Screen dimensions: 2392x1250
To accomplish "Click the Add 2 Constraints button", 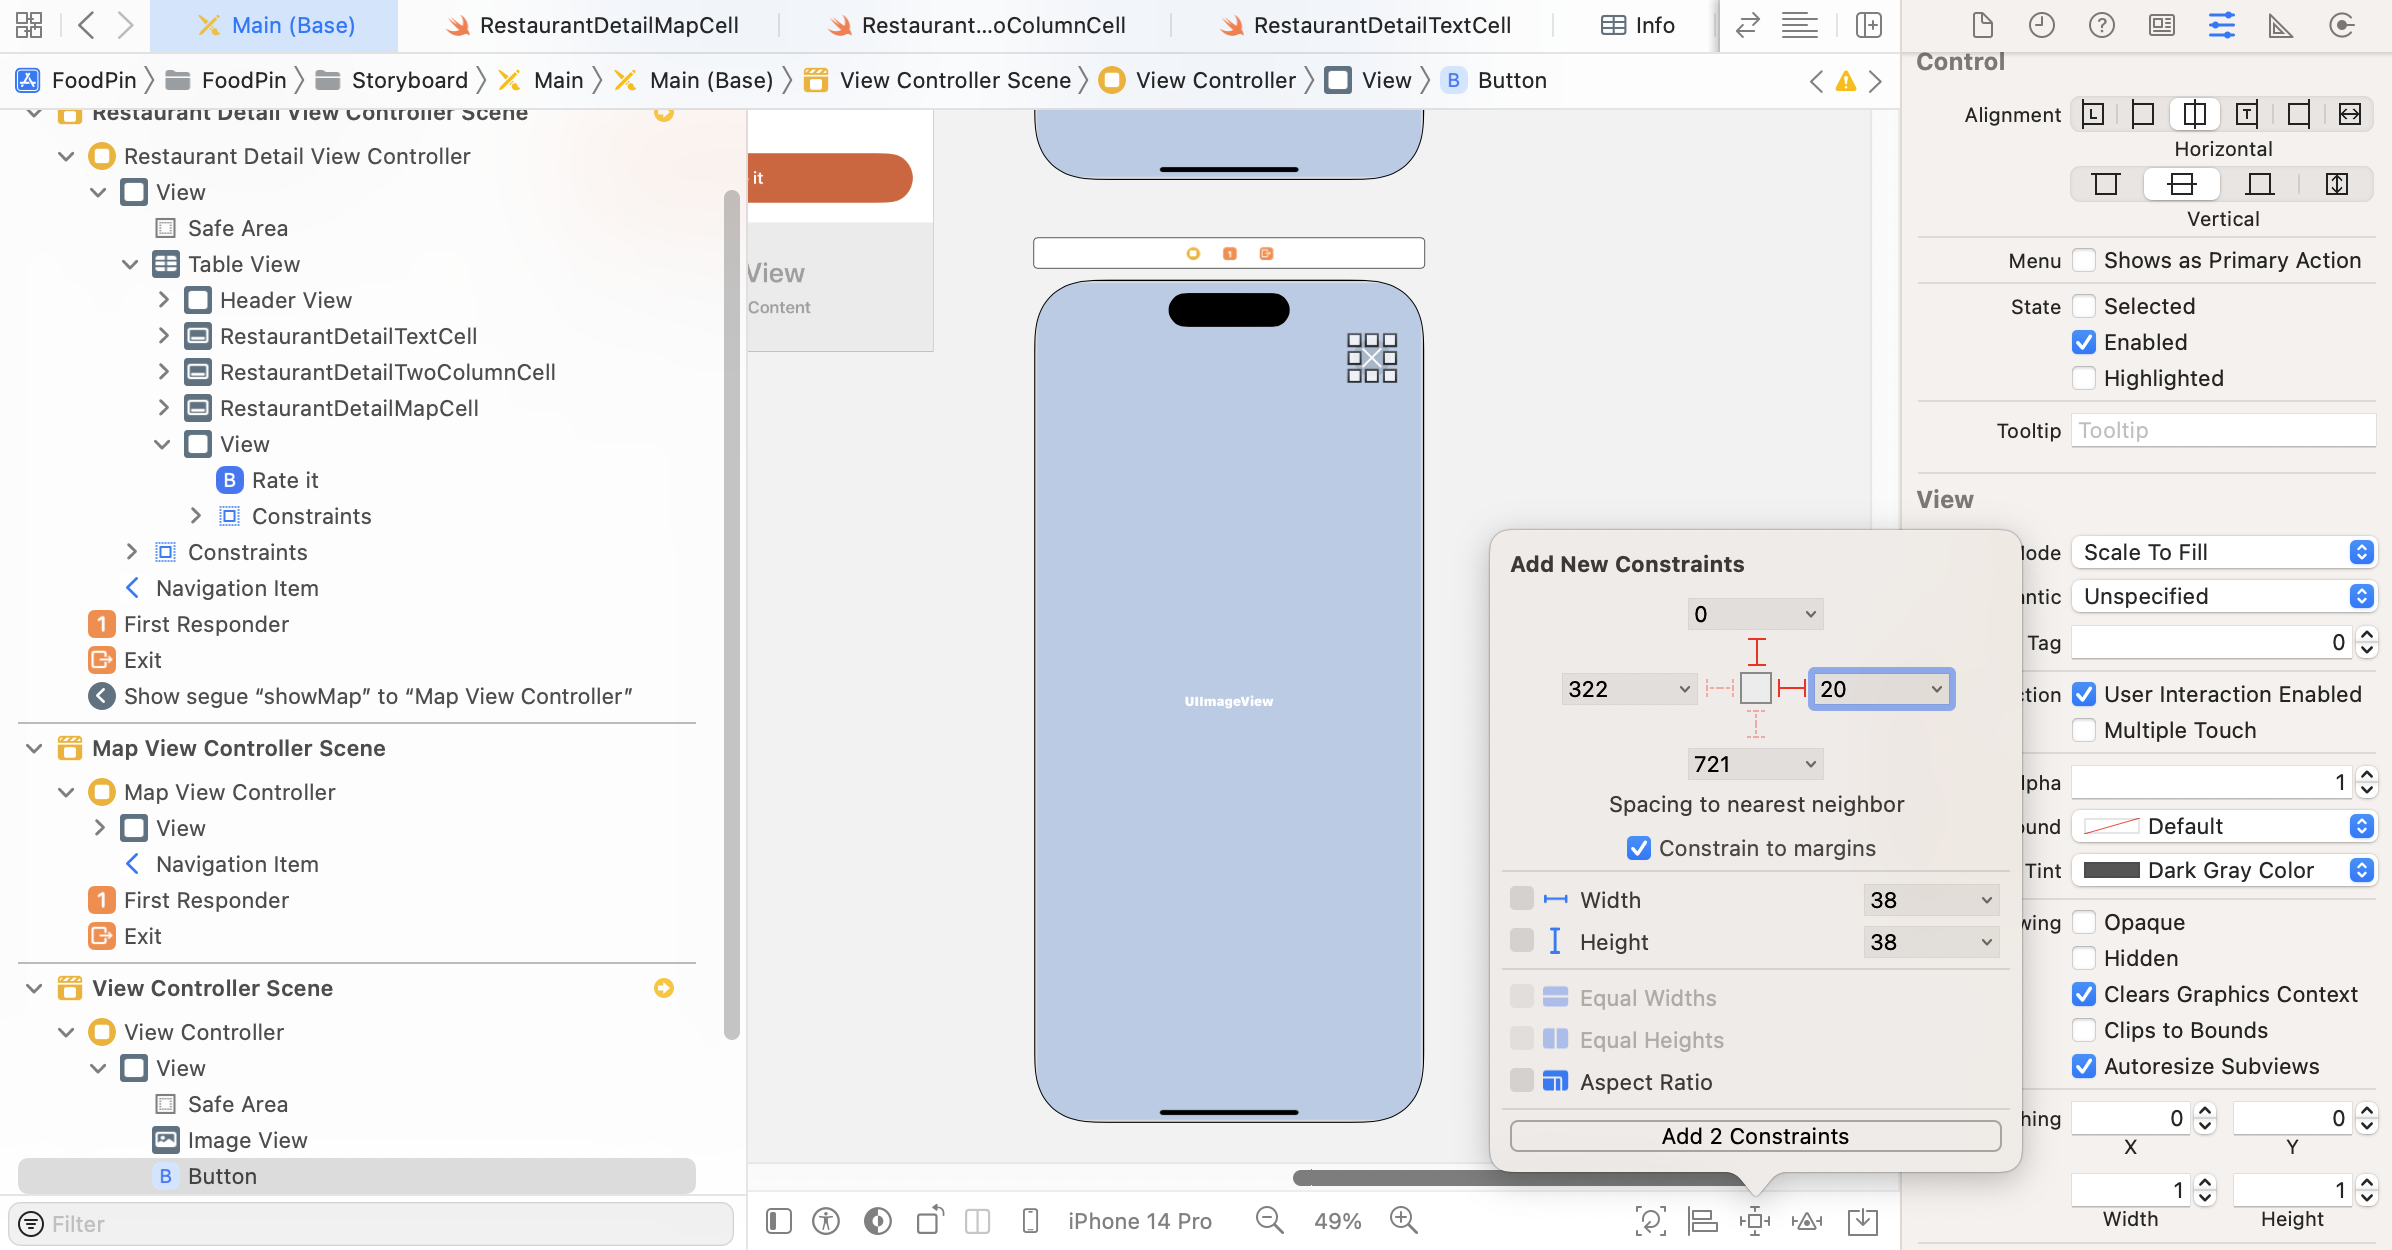I will coord(1755,1136).
